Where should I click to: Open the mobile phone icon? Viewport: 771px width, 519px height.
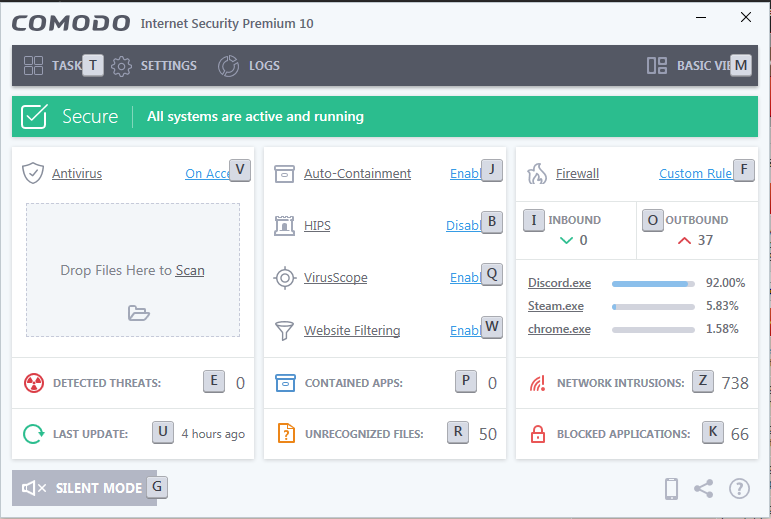tap(671, 489)
